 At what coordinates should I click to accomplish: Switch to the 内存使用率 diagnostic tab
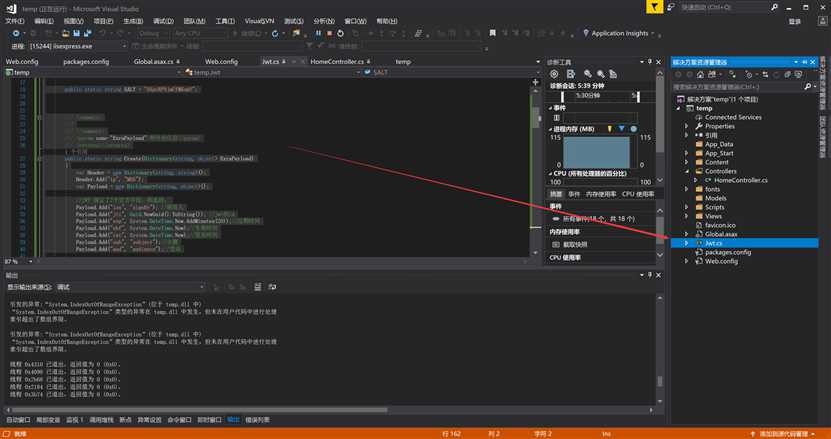tap(601, 194)
